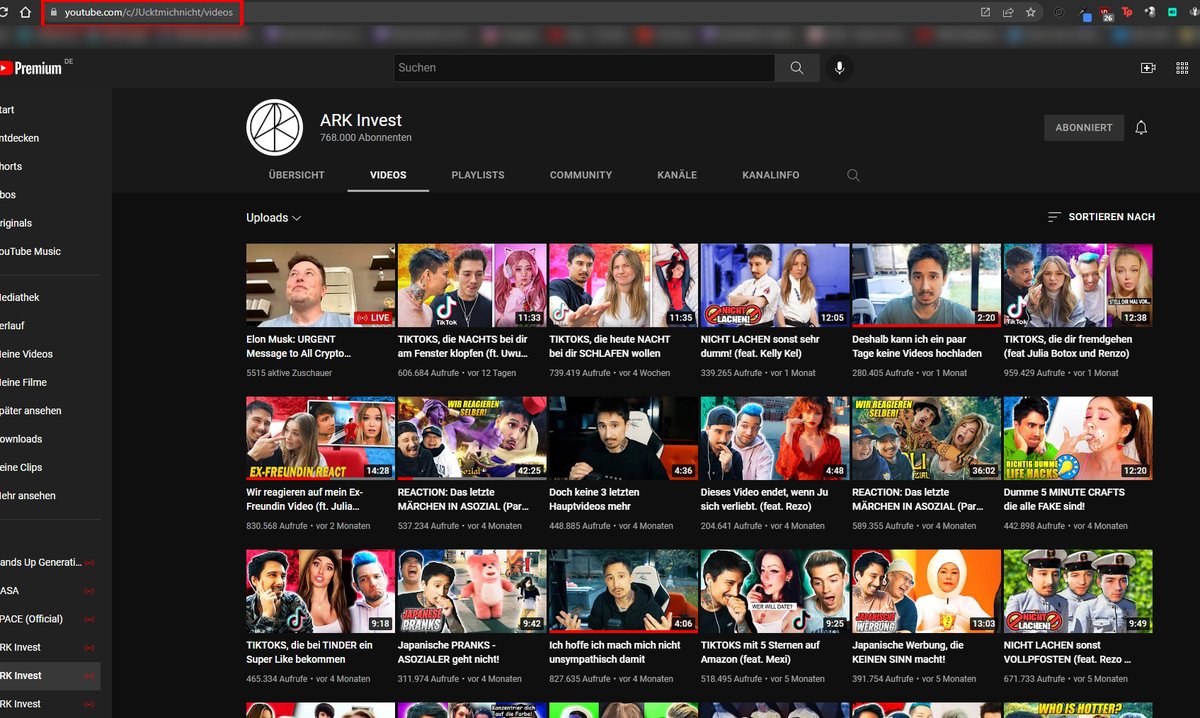Click the browser home icon
This screenshot has width=1200, height=718.
26,12
